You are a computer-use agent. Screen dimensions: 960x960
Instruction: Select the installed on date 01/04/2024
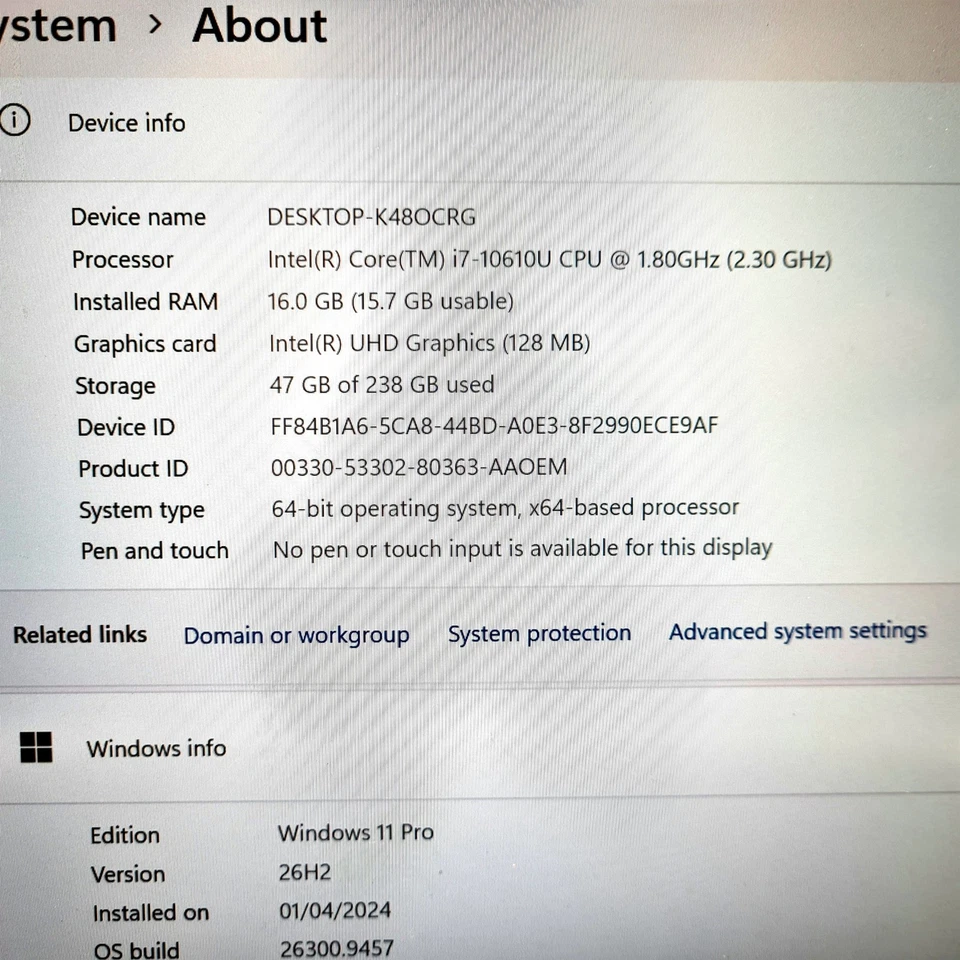[x=335, y=910]
